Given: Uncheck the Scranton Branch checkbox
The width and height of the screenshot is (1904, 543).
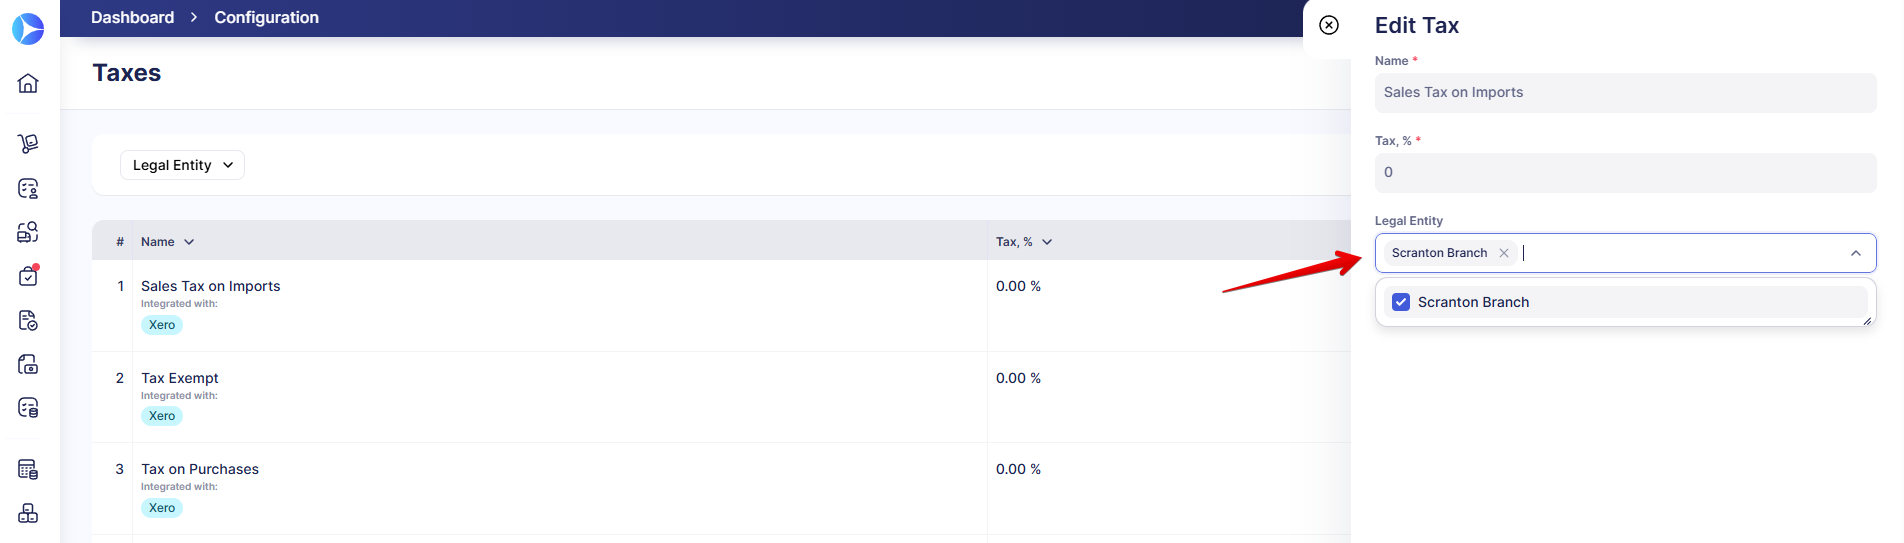Looking at the screenshot, I should (x=1401, y=302).
